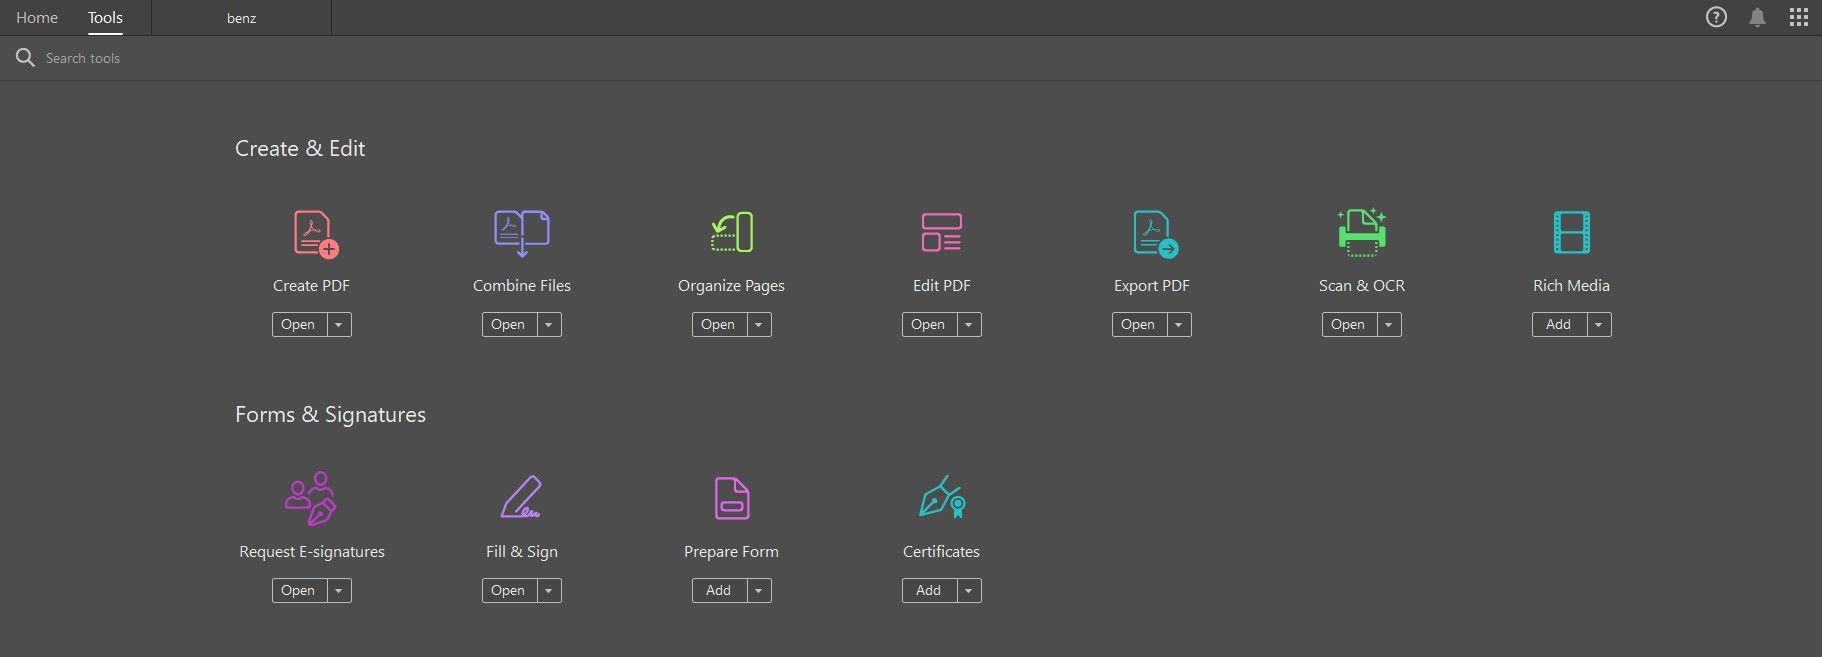This screenshot has width=1822, height=657.
Task: Expand the Request E-signatures dropdown arrow
Action: click(x=339, y=590)
